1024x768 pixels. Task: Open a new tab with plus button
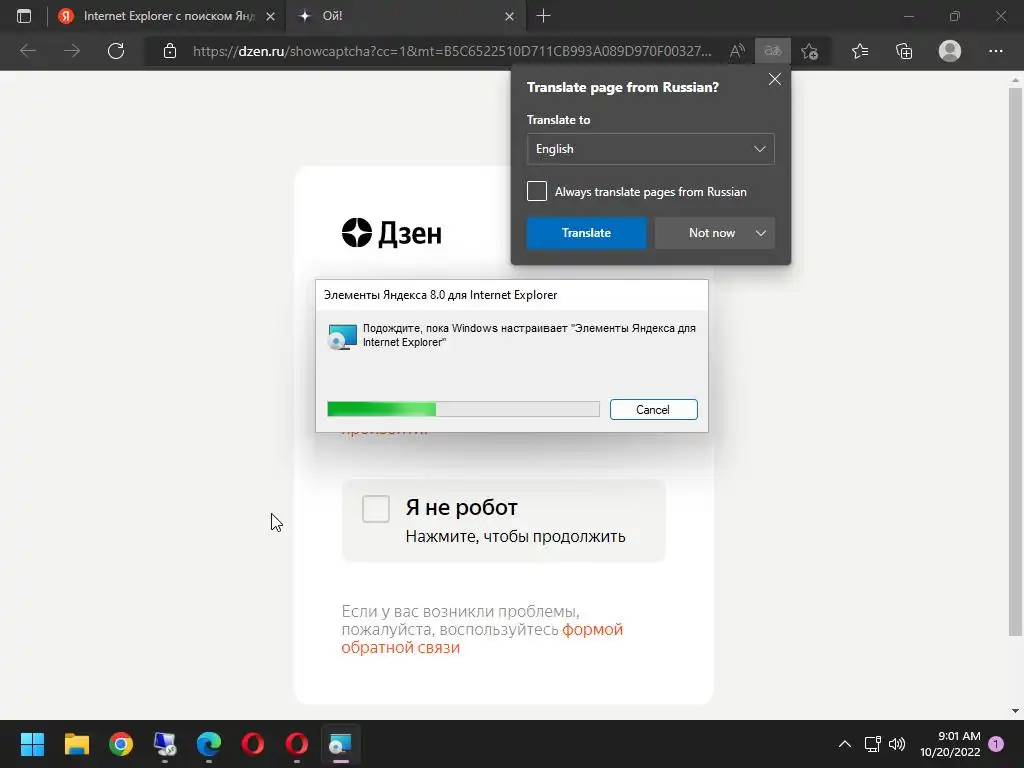coord(543,16)
